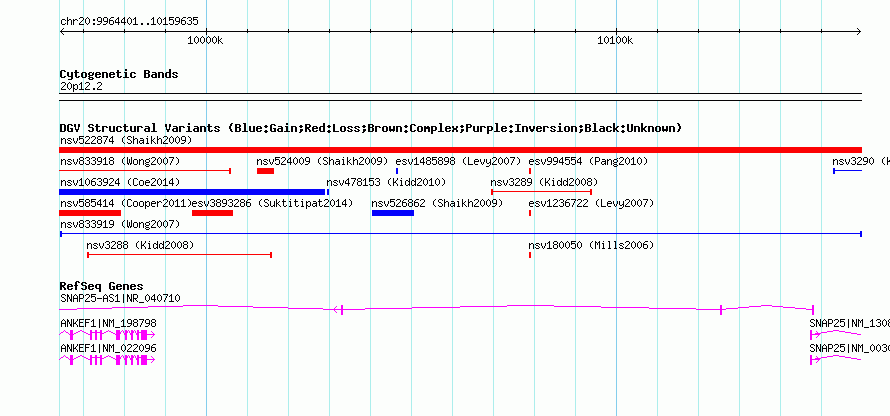Select the upper SNAP25 transcript glyph
The width and height of the screenshot is (890, 416).
pyautogui.click(x=836, y=334)
